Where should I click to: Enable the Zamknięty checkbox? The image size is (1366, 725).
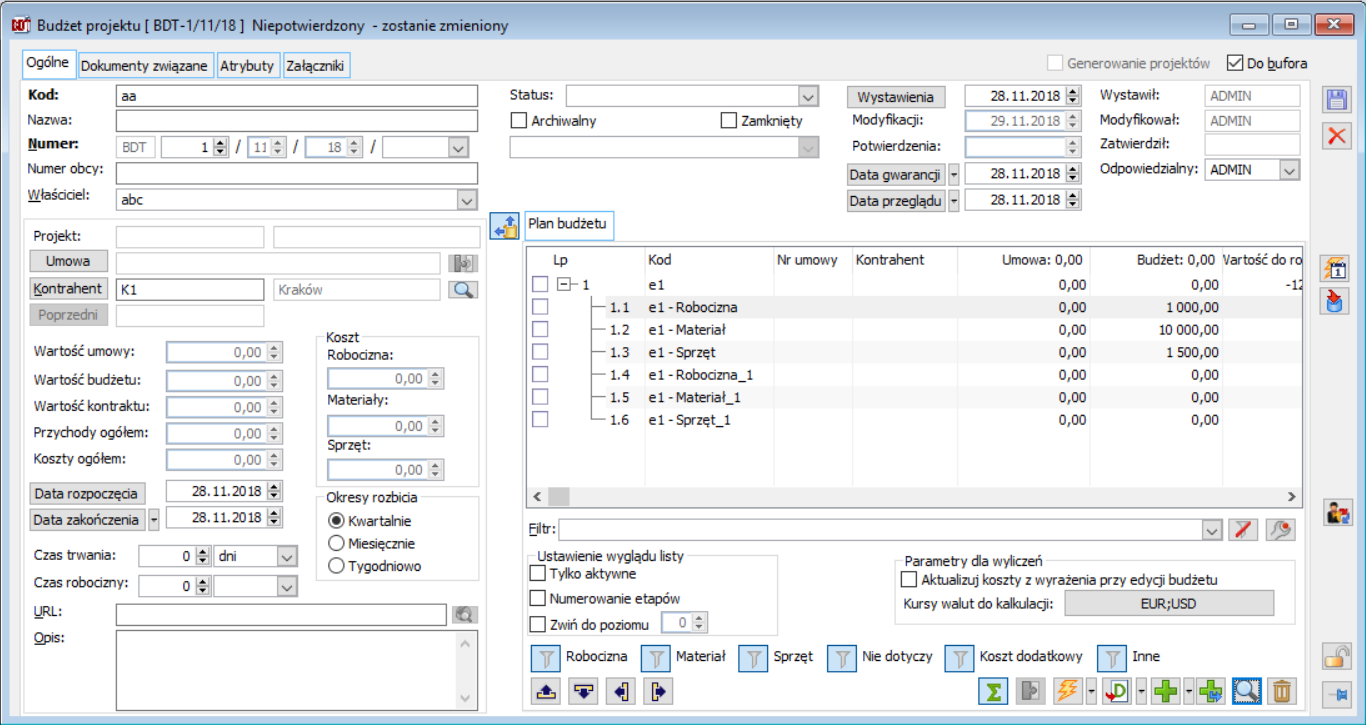(729, 121)
